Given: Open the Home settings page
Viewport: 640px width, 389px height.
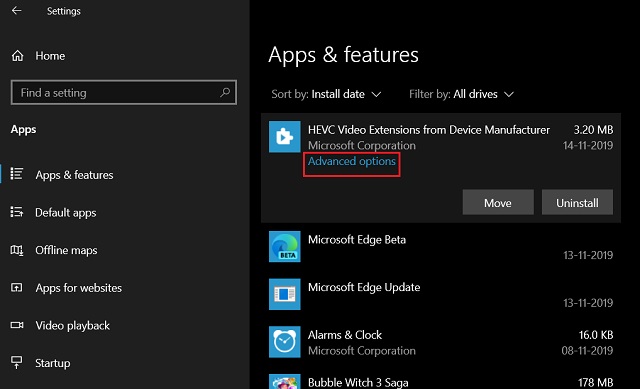Looking at the screenshot, I should pyautogui.click(x=50, y=56).
